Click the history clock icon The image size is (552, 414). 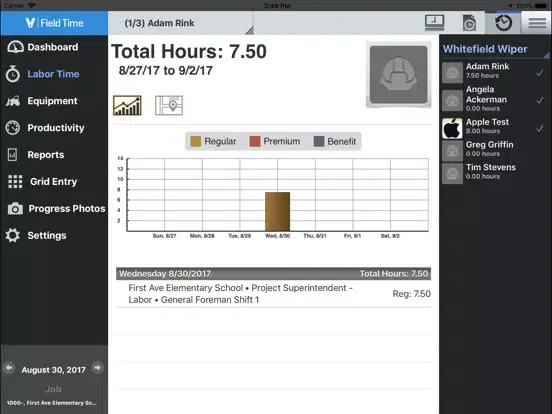click(503, 23)
